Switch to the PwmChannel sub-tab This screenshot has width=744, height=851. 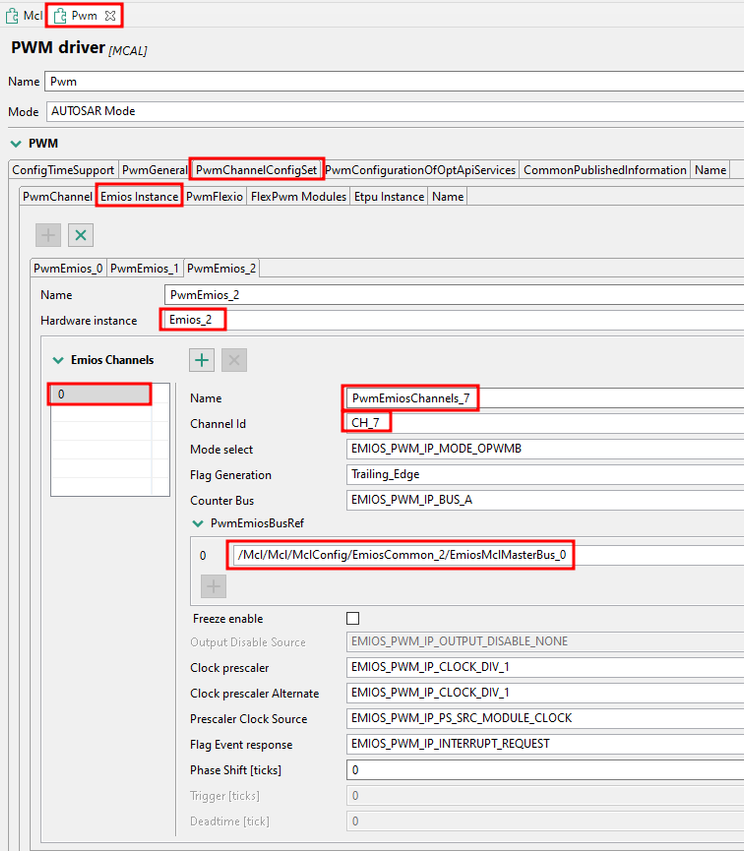click(58, 196)
